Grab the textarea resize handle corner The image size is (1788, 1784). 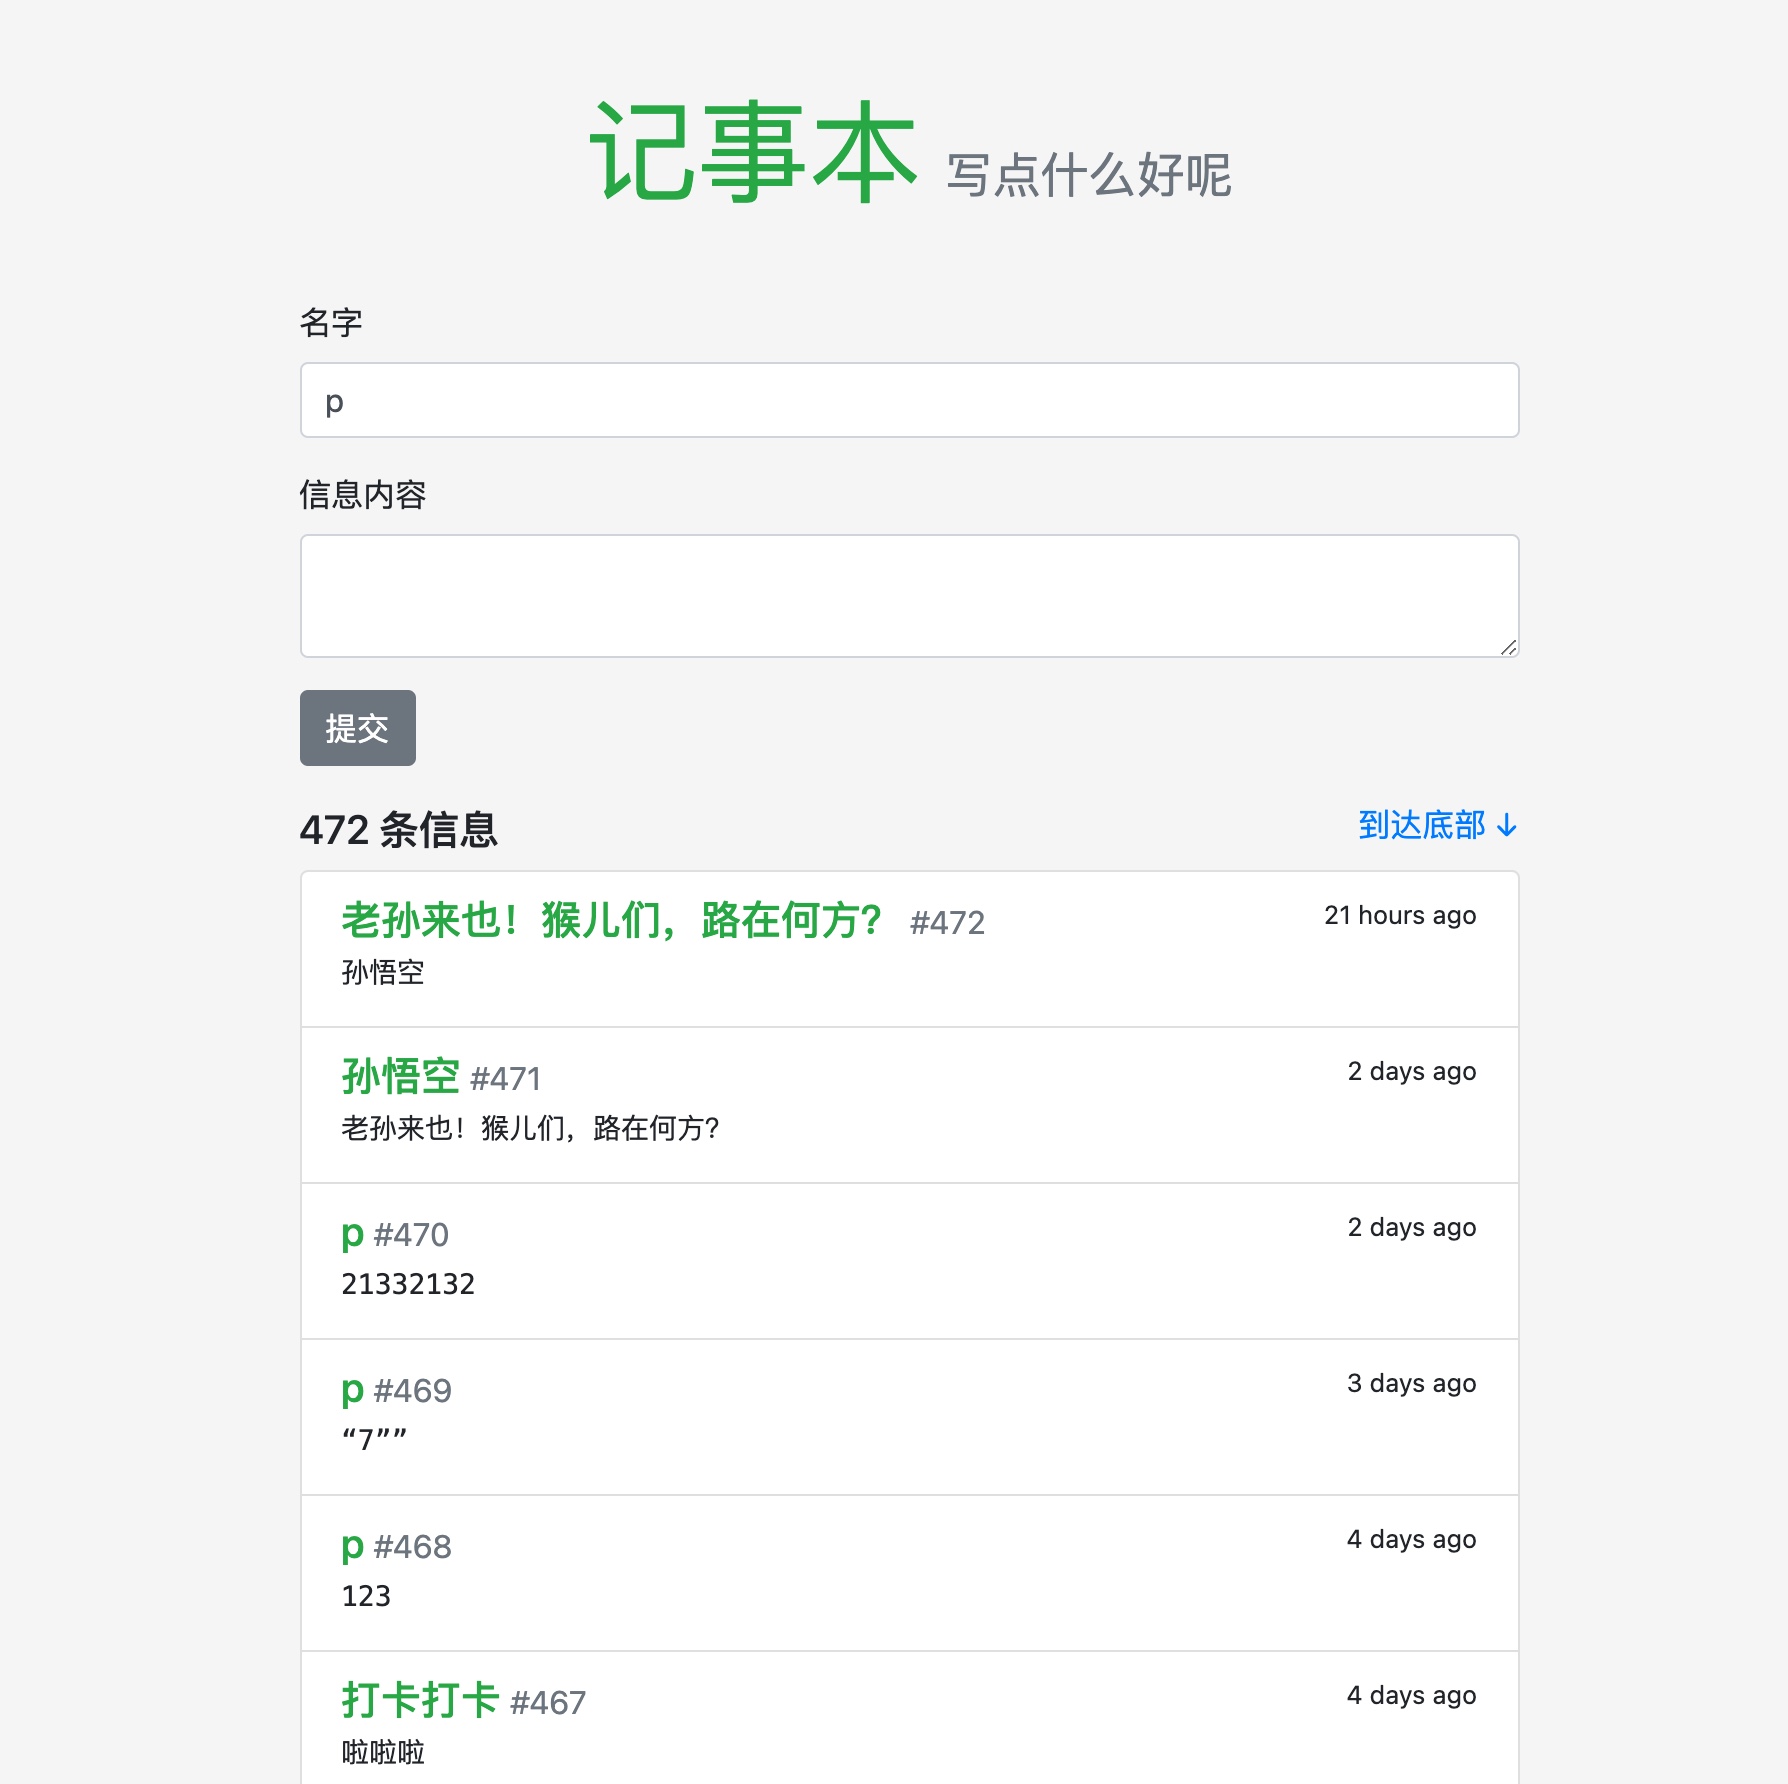click(x=1508, y=647)
